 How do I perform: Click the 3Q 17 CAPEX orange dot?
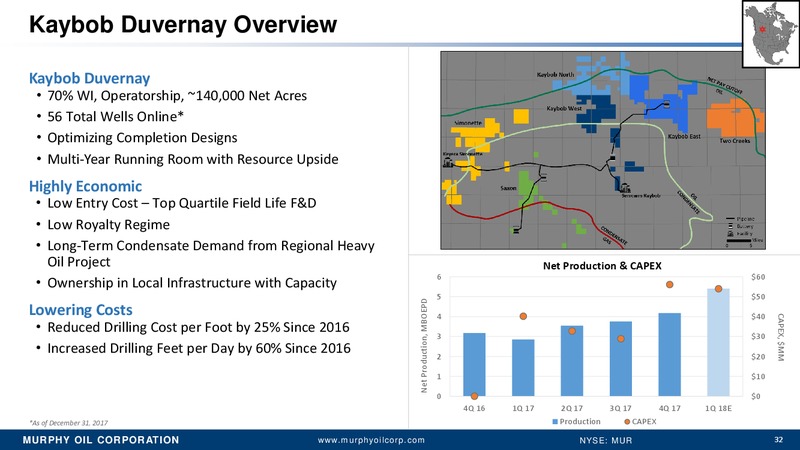(620, 339)
